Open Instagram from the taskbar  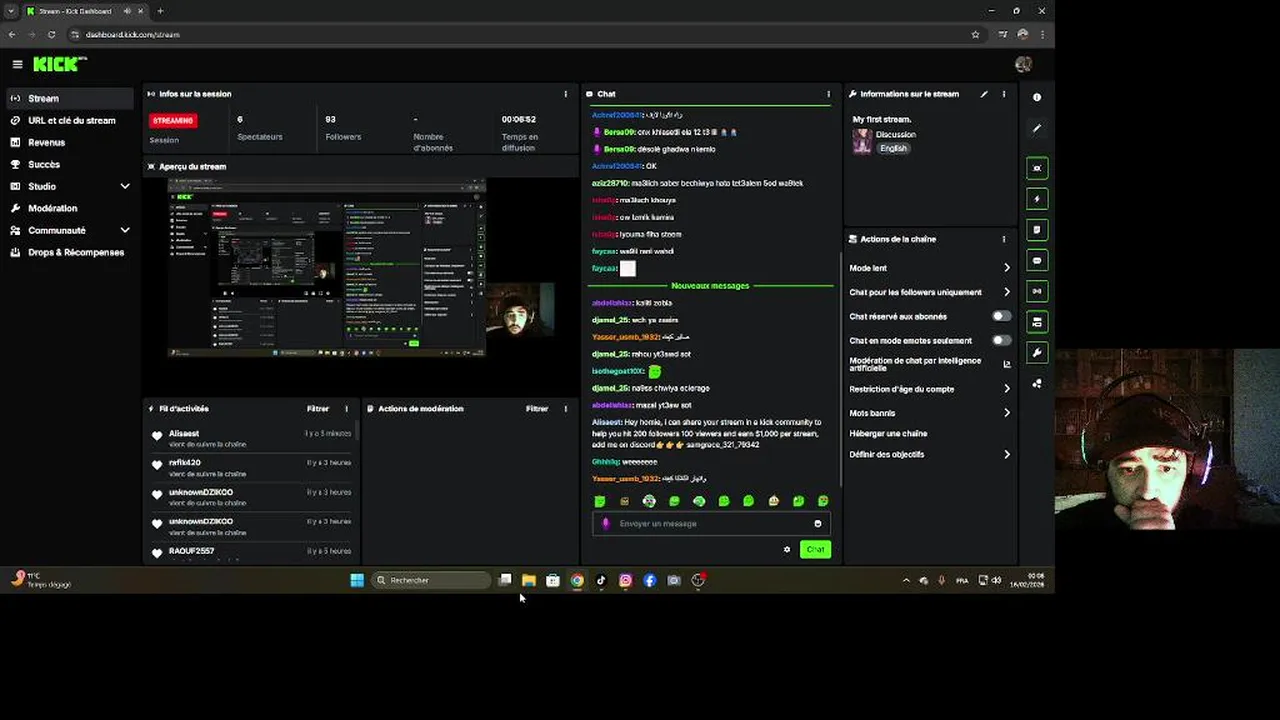click(x=625, y=580)
